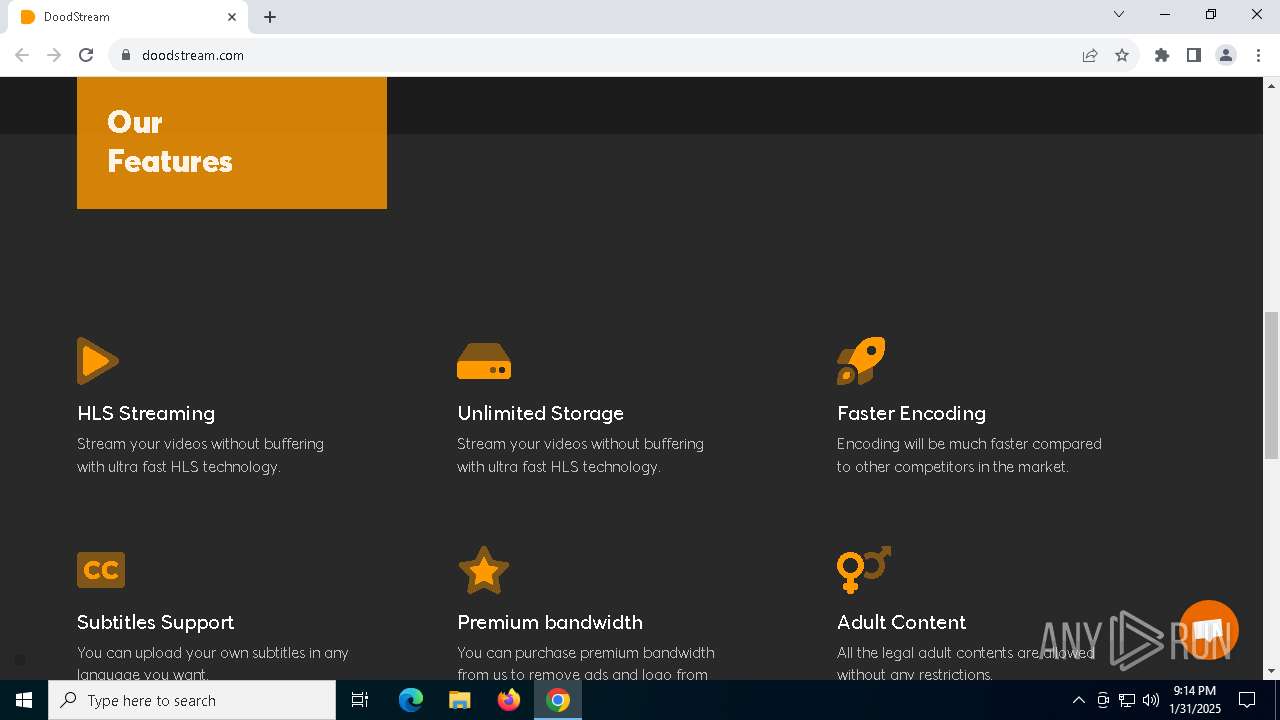
Task: Open the volume control in system tray
Action: pyautogui.click(x=1150, y=700)
